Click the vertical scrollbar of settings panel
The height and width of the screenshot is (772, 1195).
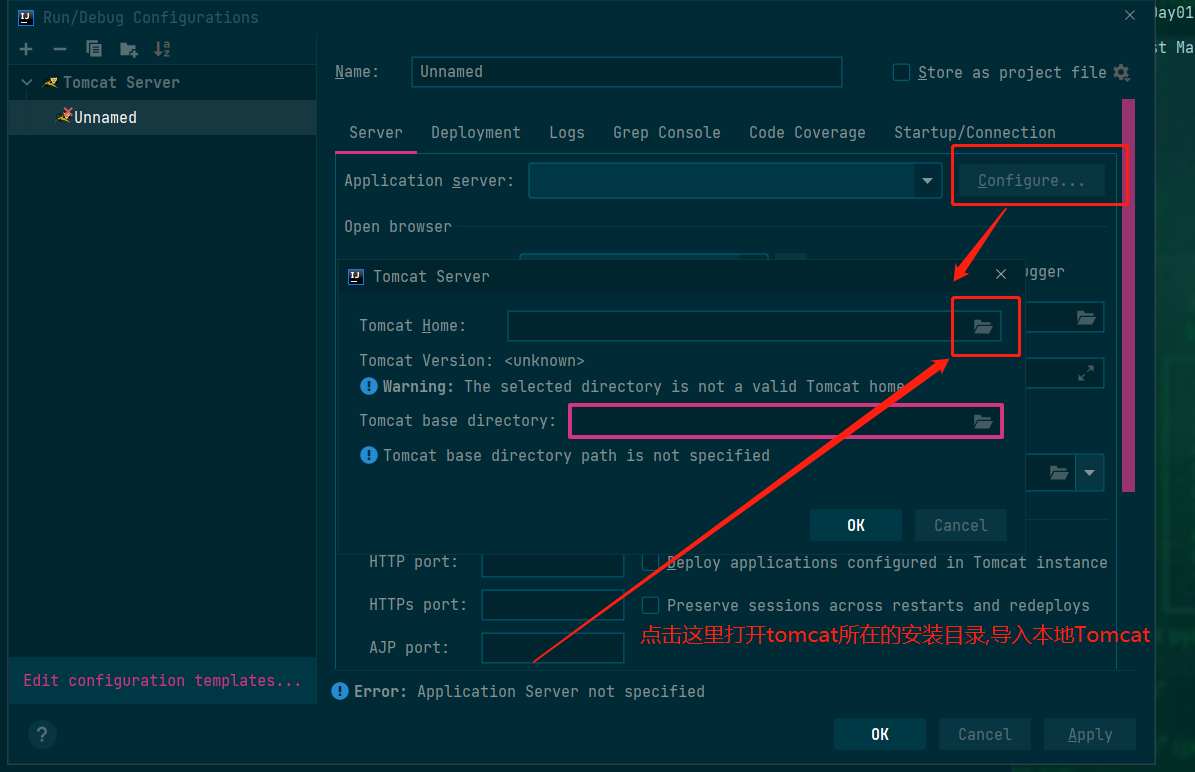[x=1129, y=296]
